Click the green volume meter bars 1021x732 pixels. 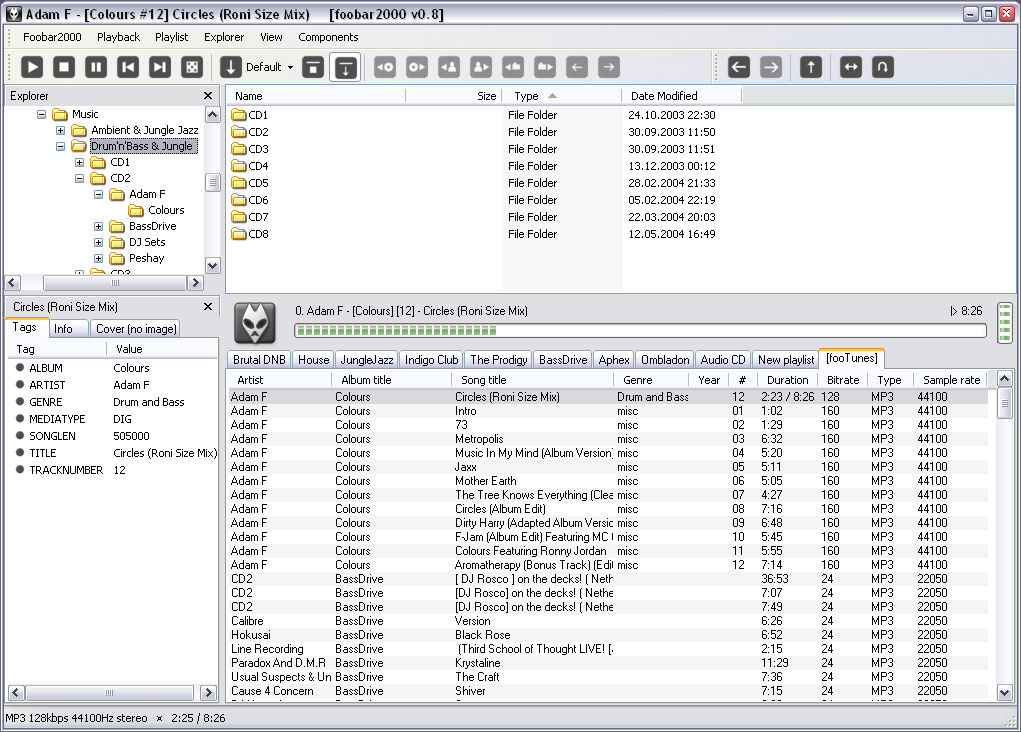point(1005,323)
